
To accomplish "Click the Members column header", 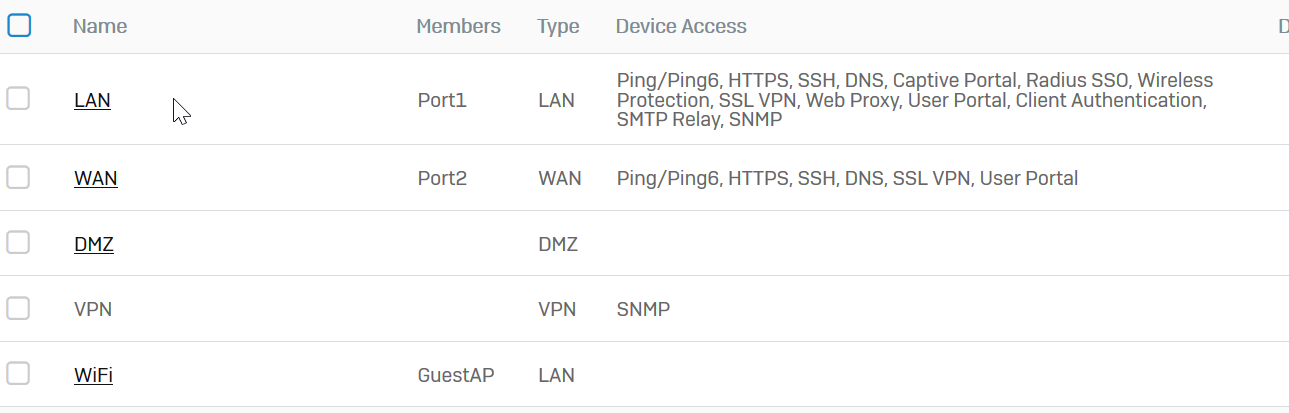I will click(x=458, y=27).
